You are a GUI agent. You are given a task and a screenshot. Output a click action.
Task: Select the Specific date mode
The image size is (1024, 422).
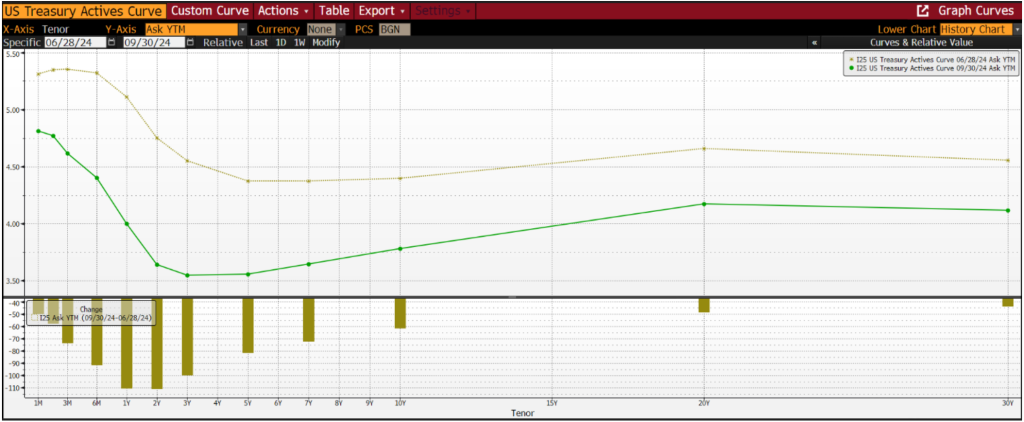[22, 42]
